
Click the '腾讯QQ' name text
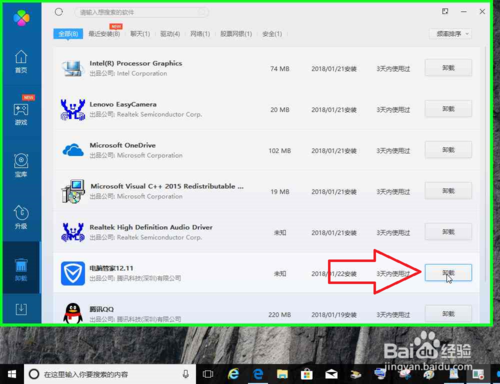pyautogui.click(x=102, y=309)
